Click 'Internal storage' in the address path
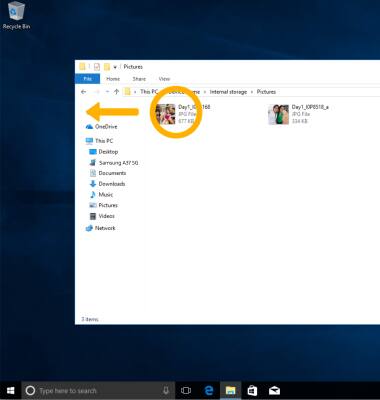The height and width of the screenshot is (400, 380). (x=228, y=92)
